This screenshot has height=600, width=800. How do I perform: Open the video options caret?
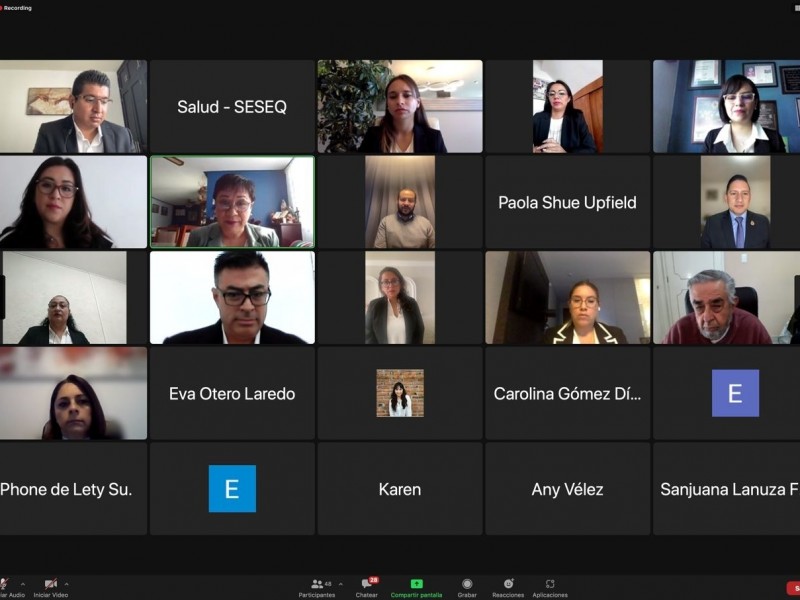[67, 584]
